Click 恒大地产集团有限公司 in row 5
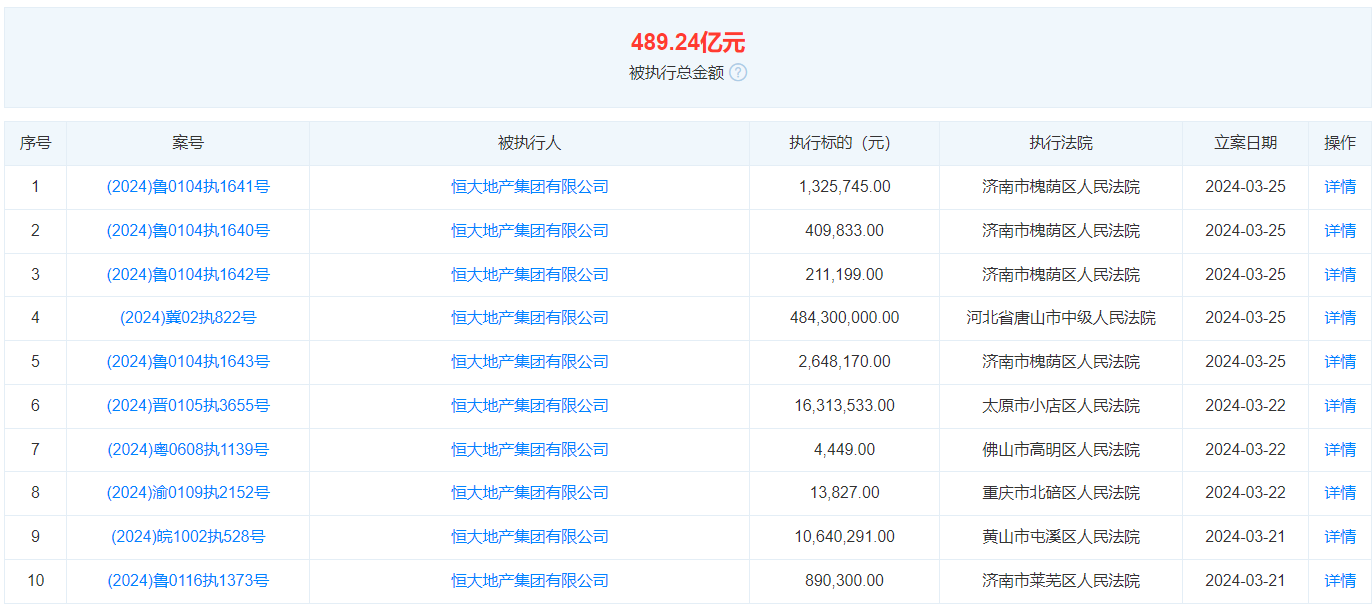Screen dimensions: 1372x607 tap(530, 361)
